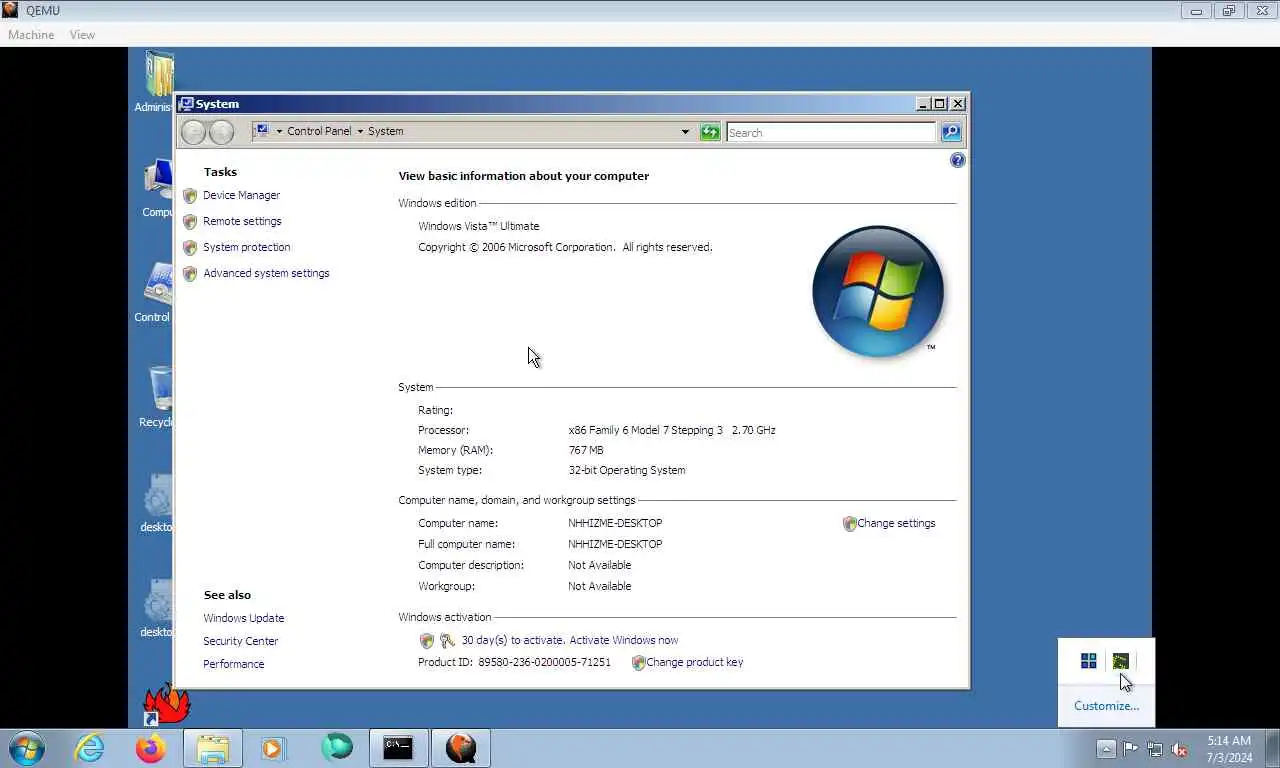Click Change product key link
Screen dimensions: 1280x768
pos(694,662)
